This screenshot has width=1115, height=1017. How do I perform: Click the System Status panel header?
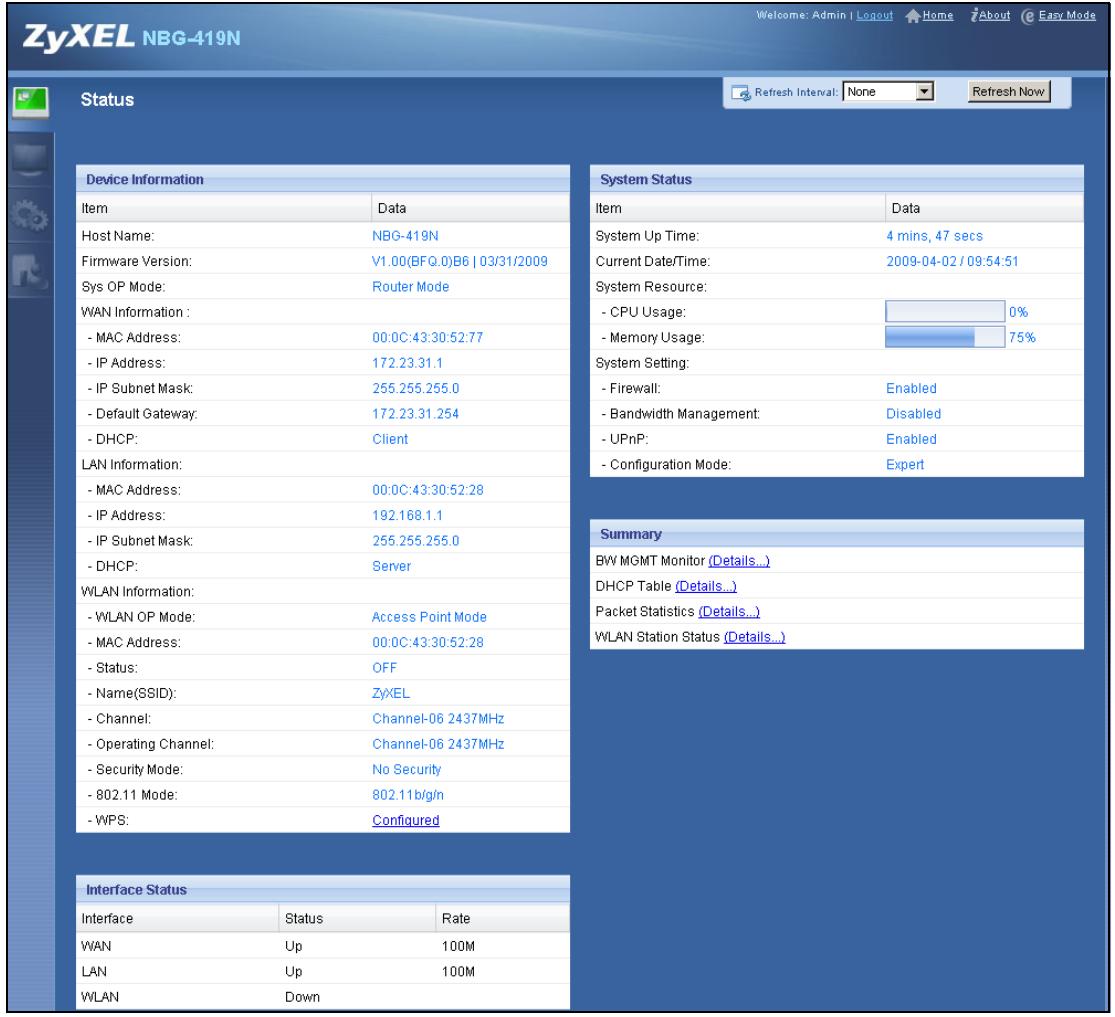[837, 179]
